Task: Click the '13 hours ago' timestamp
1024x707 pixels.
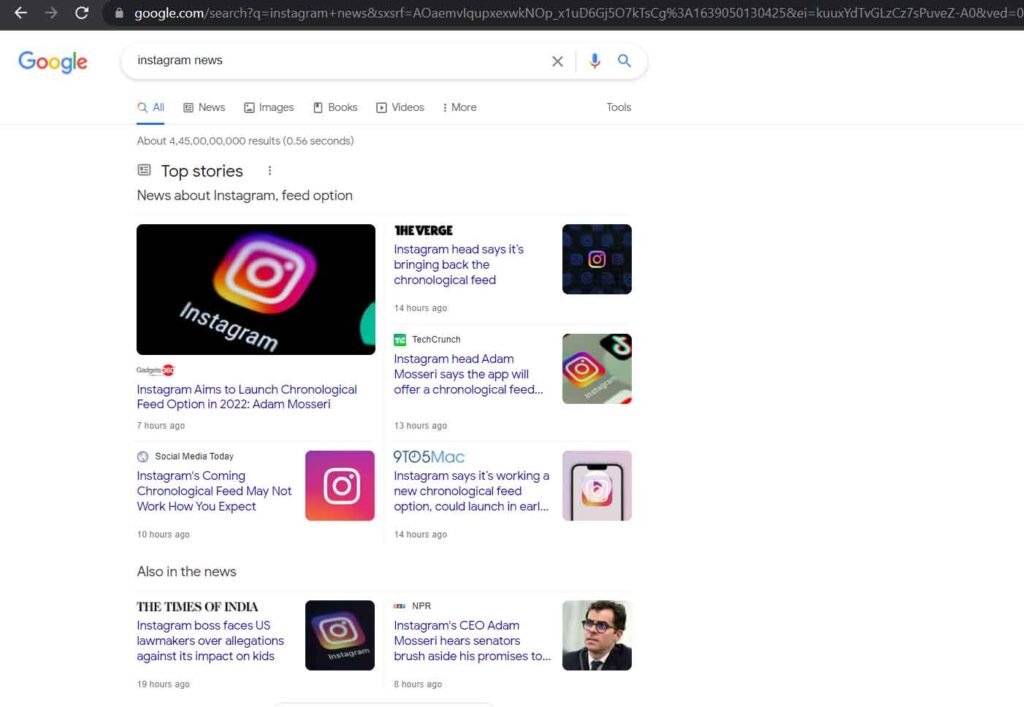Action: pos(421,426)
